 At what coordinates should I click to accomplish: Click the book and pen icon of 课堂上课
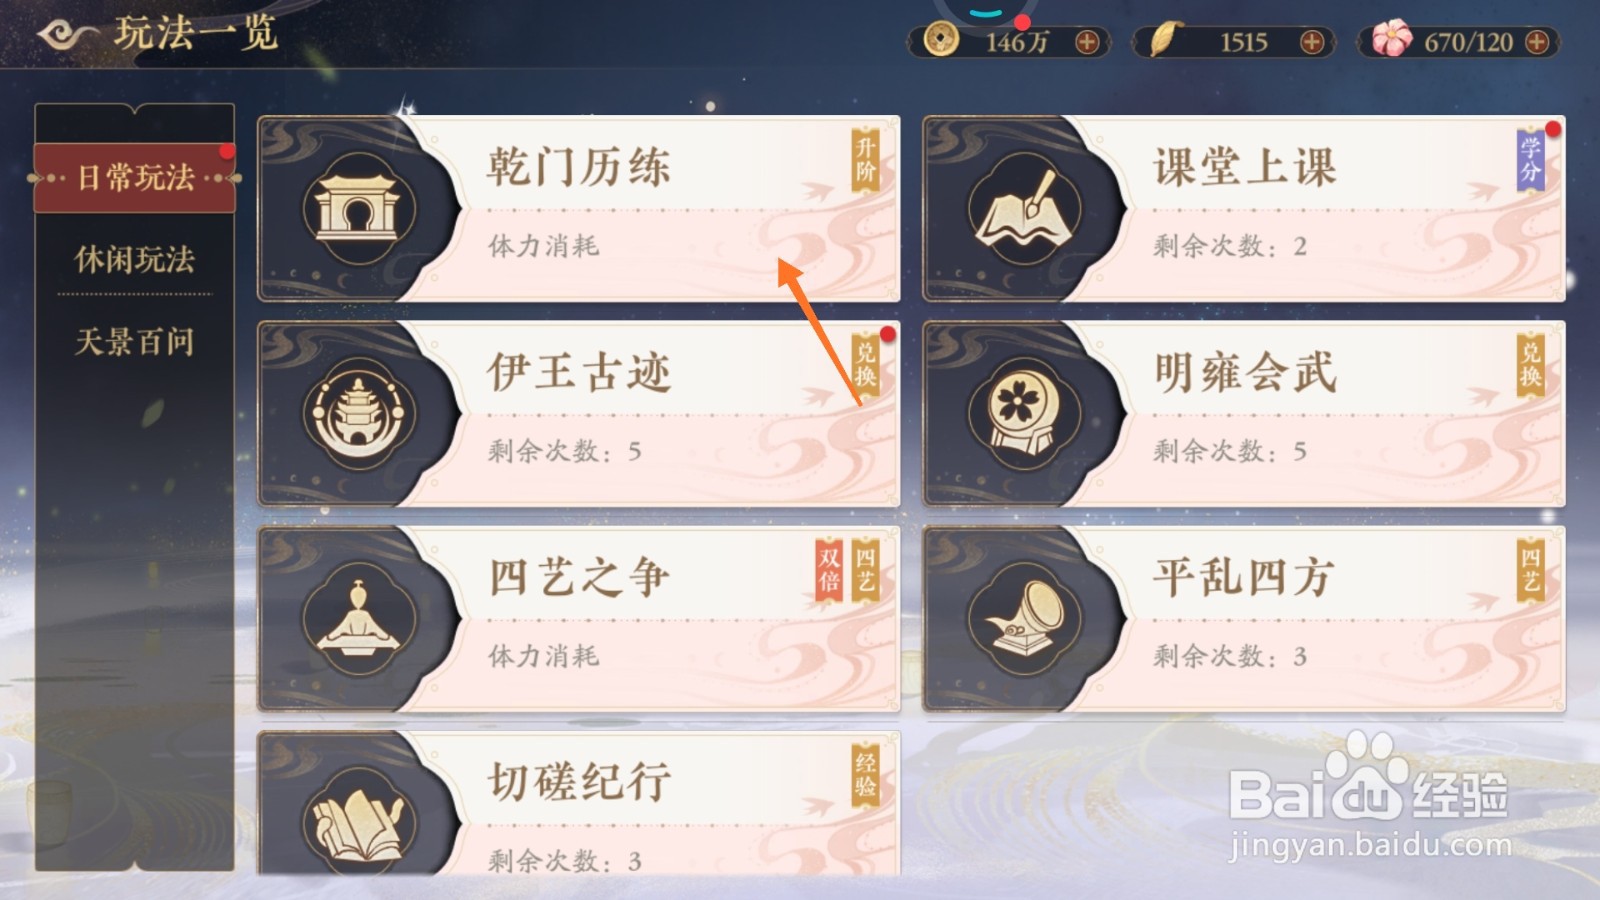(1023, 208)
